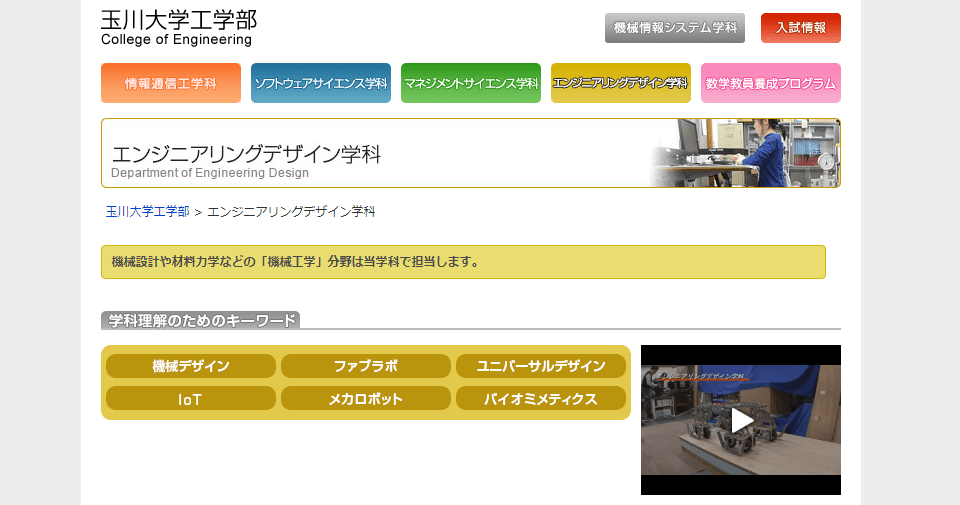This screenshot has width=960, height=505.
Task: Select the yellow エンジニアリングデザイン学科 nav tab
Action: [x=620, y=83]
